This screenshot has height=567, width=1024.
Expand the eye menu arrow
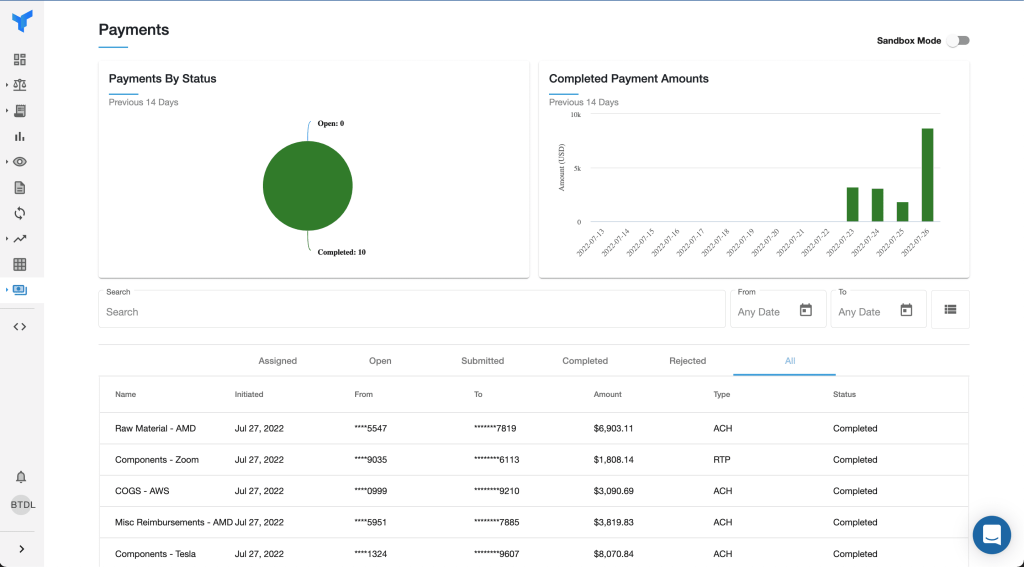7,162
